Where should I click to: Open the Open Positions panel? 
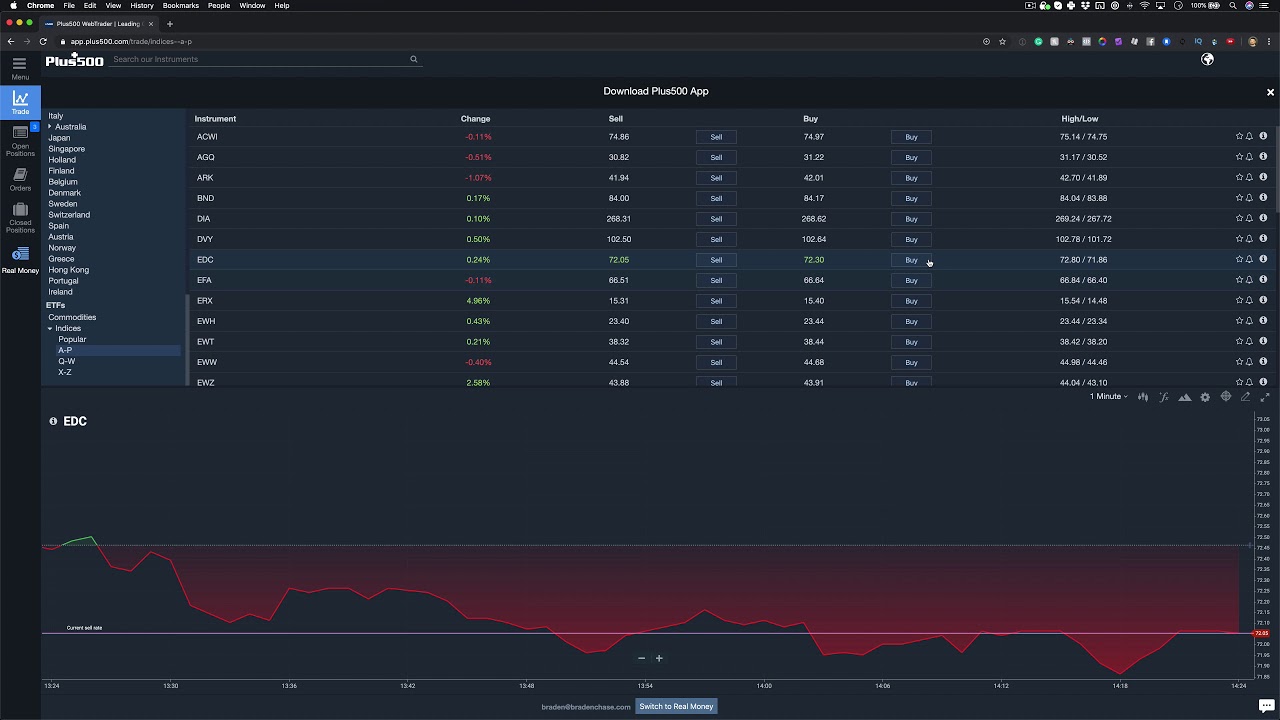click(20, 141)
